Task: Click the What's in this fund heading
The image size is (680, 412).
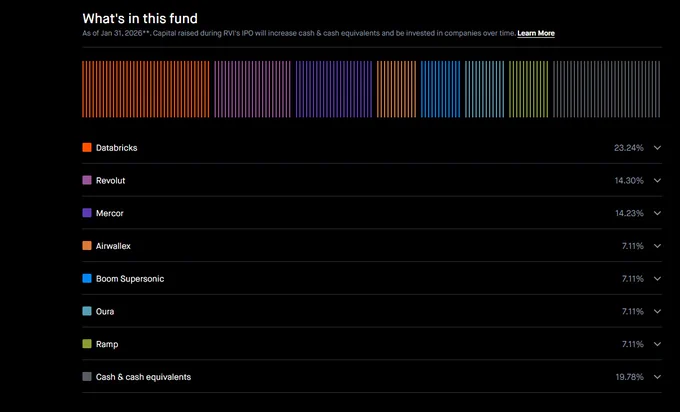Action: (140, 18)
